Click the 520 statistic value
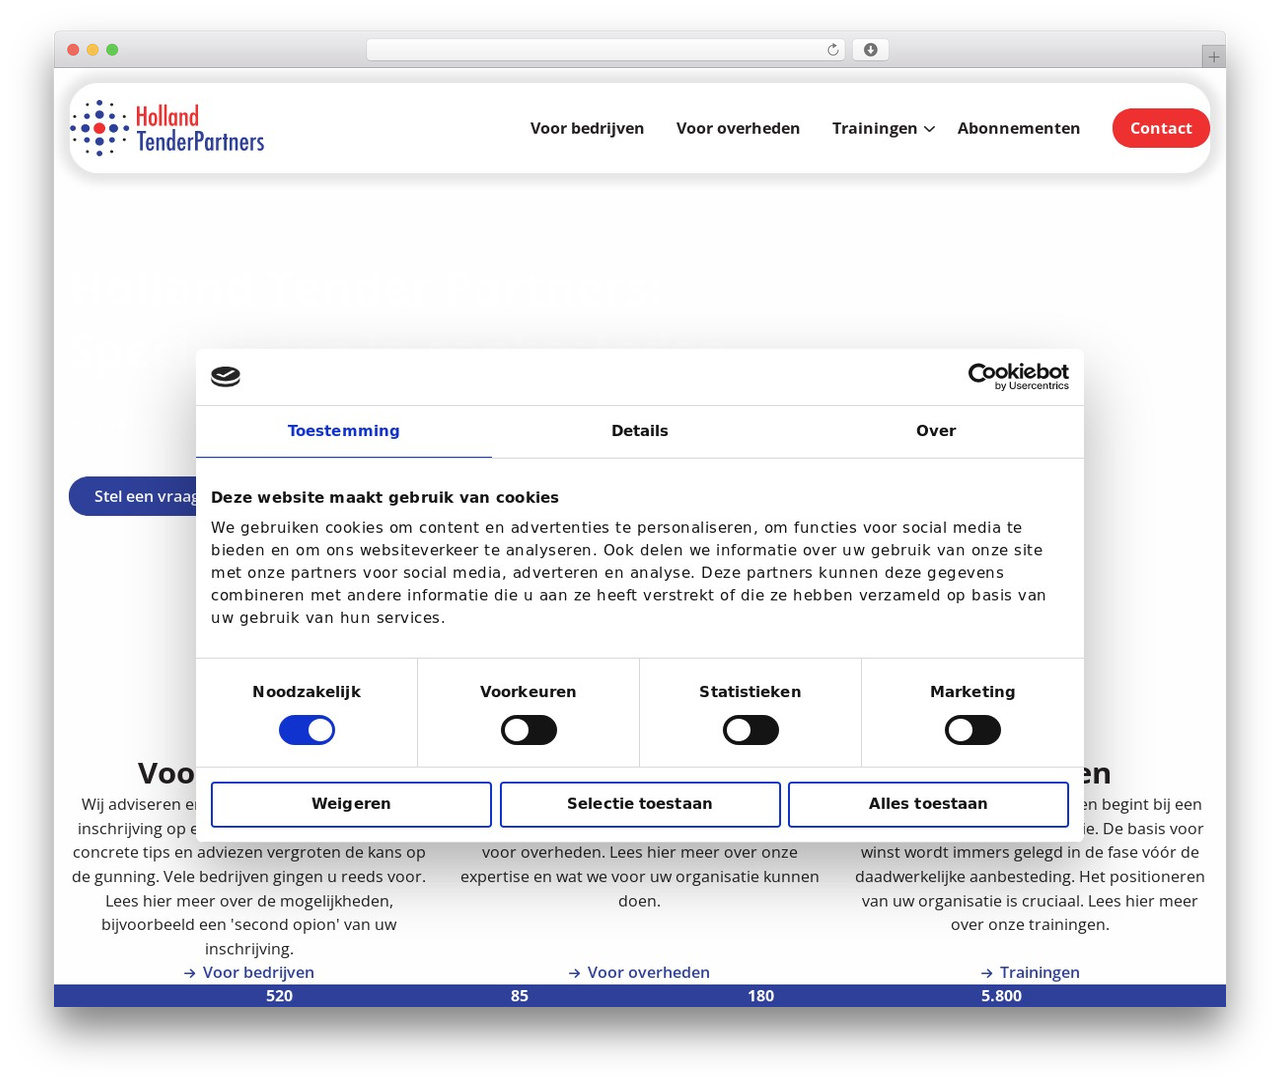The height and width of the screenshot is (1084, 1280). click(279, 996)
